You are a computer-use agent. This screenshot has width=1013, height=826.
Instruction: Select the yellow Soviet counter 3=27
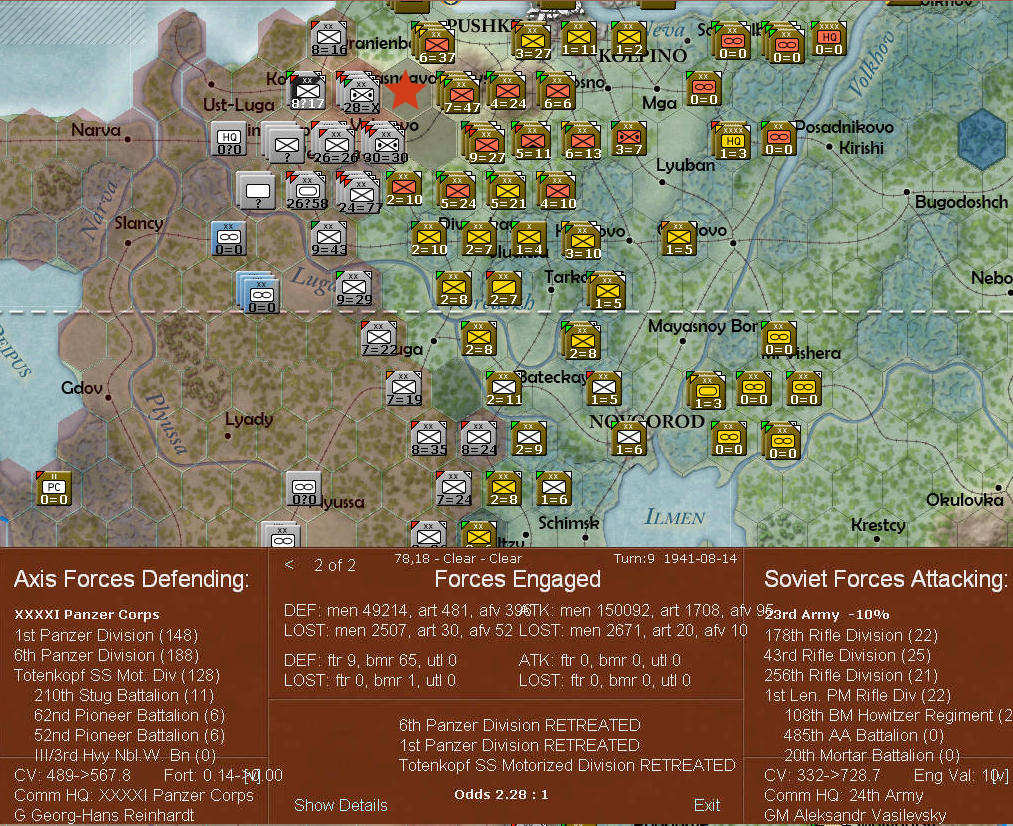click(x=532, y=41)
